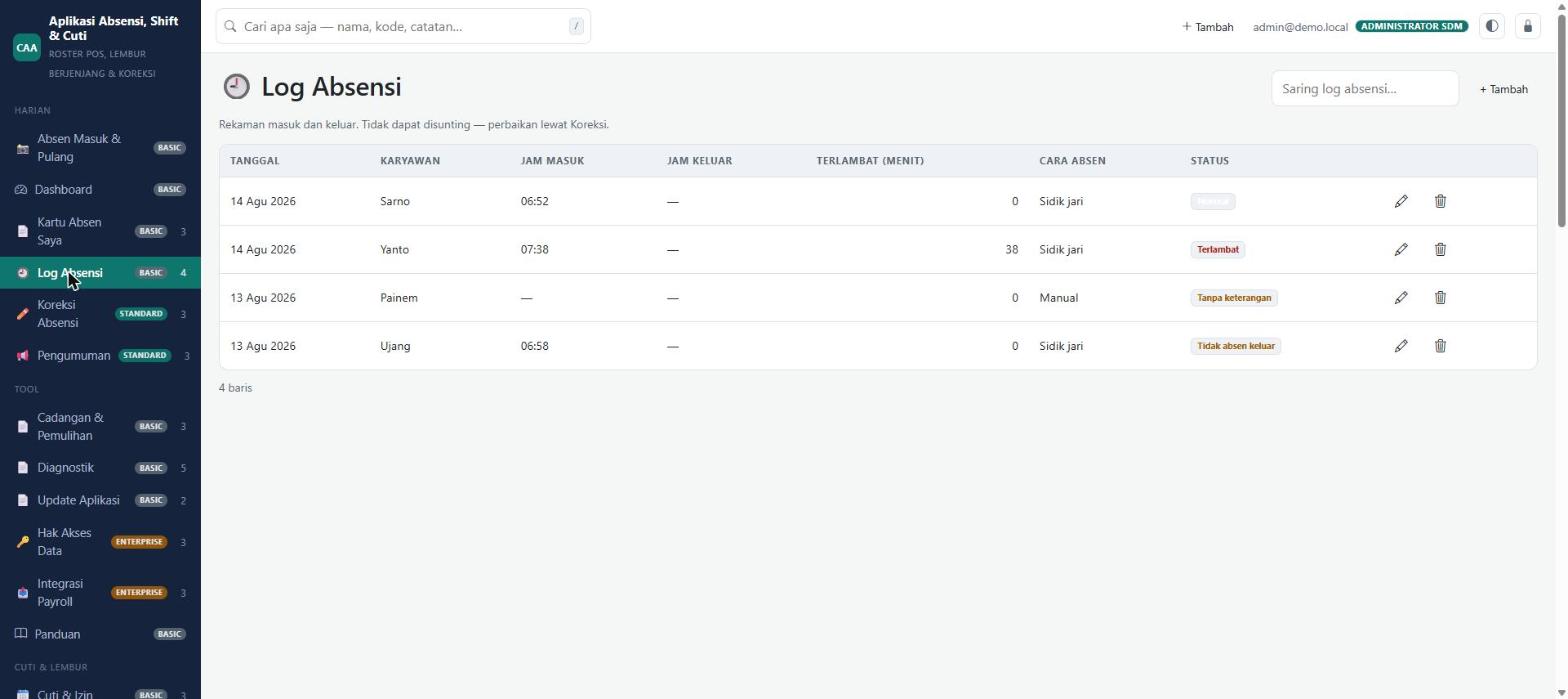Edit the Yanto attendance row
This screenshot has height=699, width=1568.
pyautogui.click(x=1401, y=249)
